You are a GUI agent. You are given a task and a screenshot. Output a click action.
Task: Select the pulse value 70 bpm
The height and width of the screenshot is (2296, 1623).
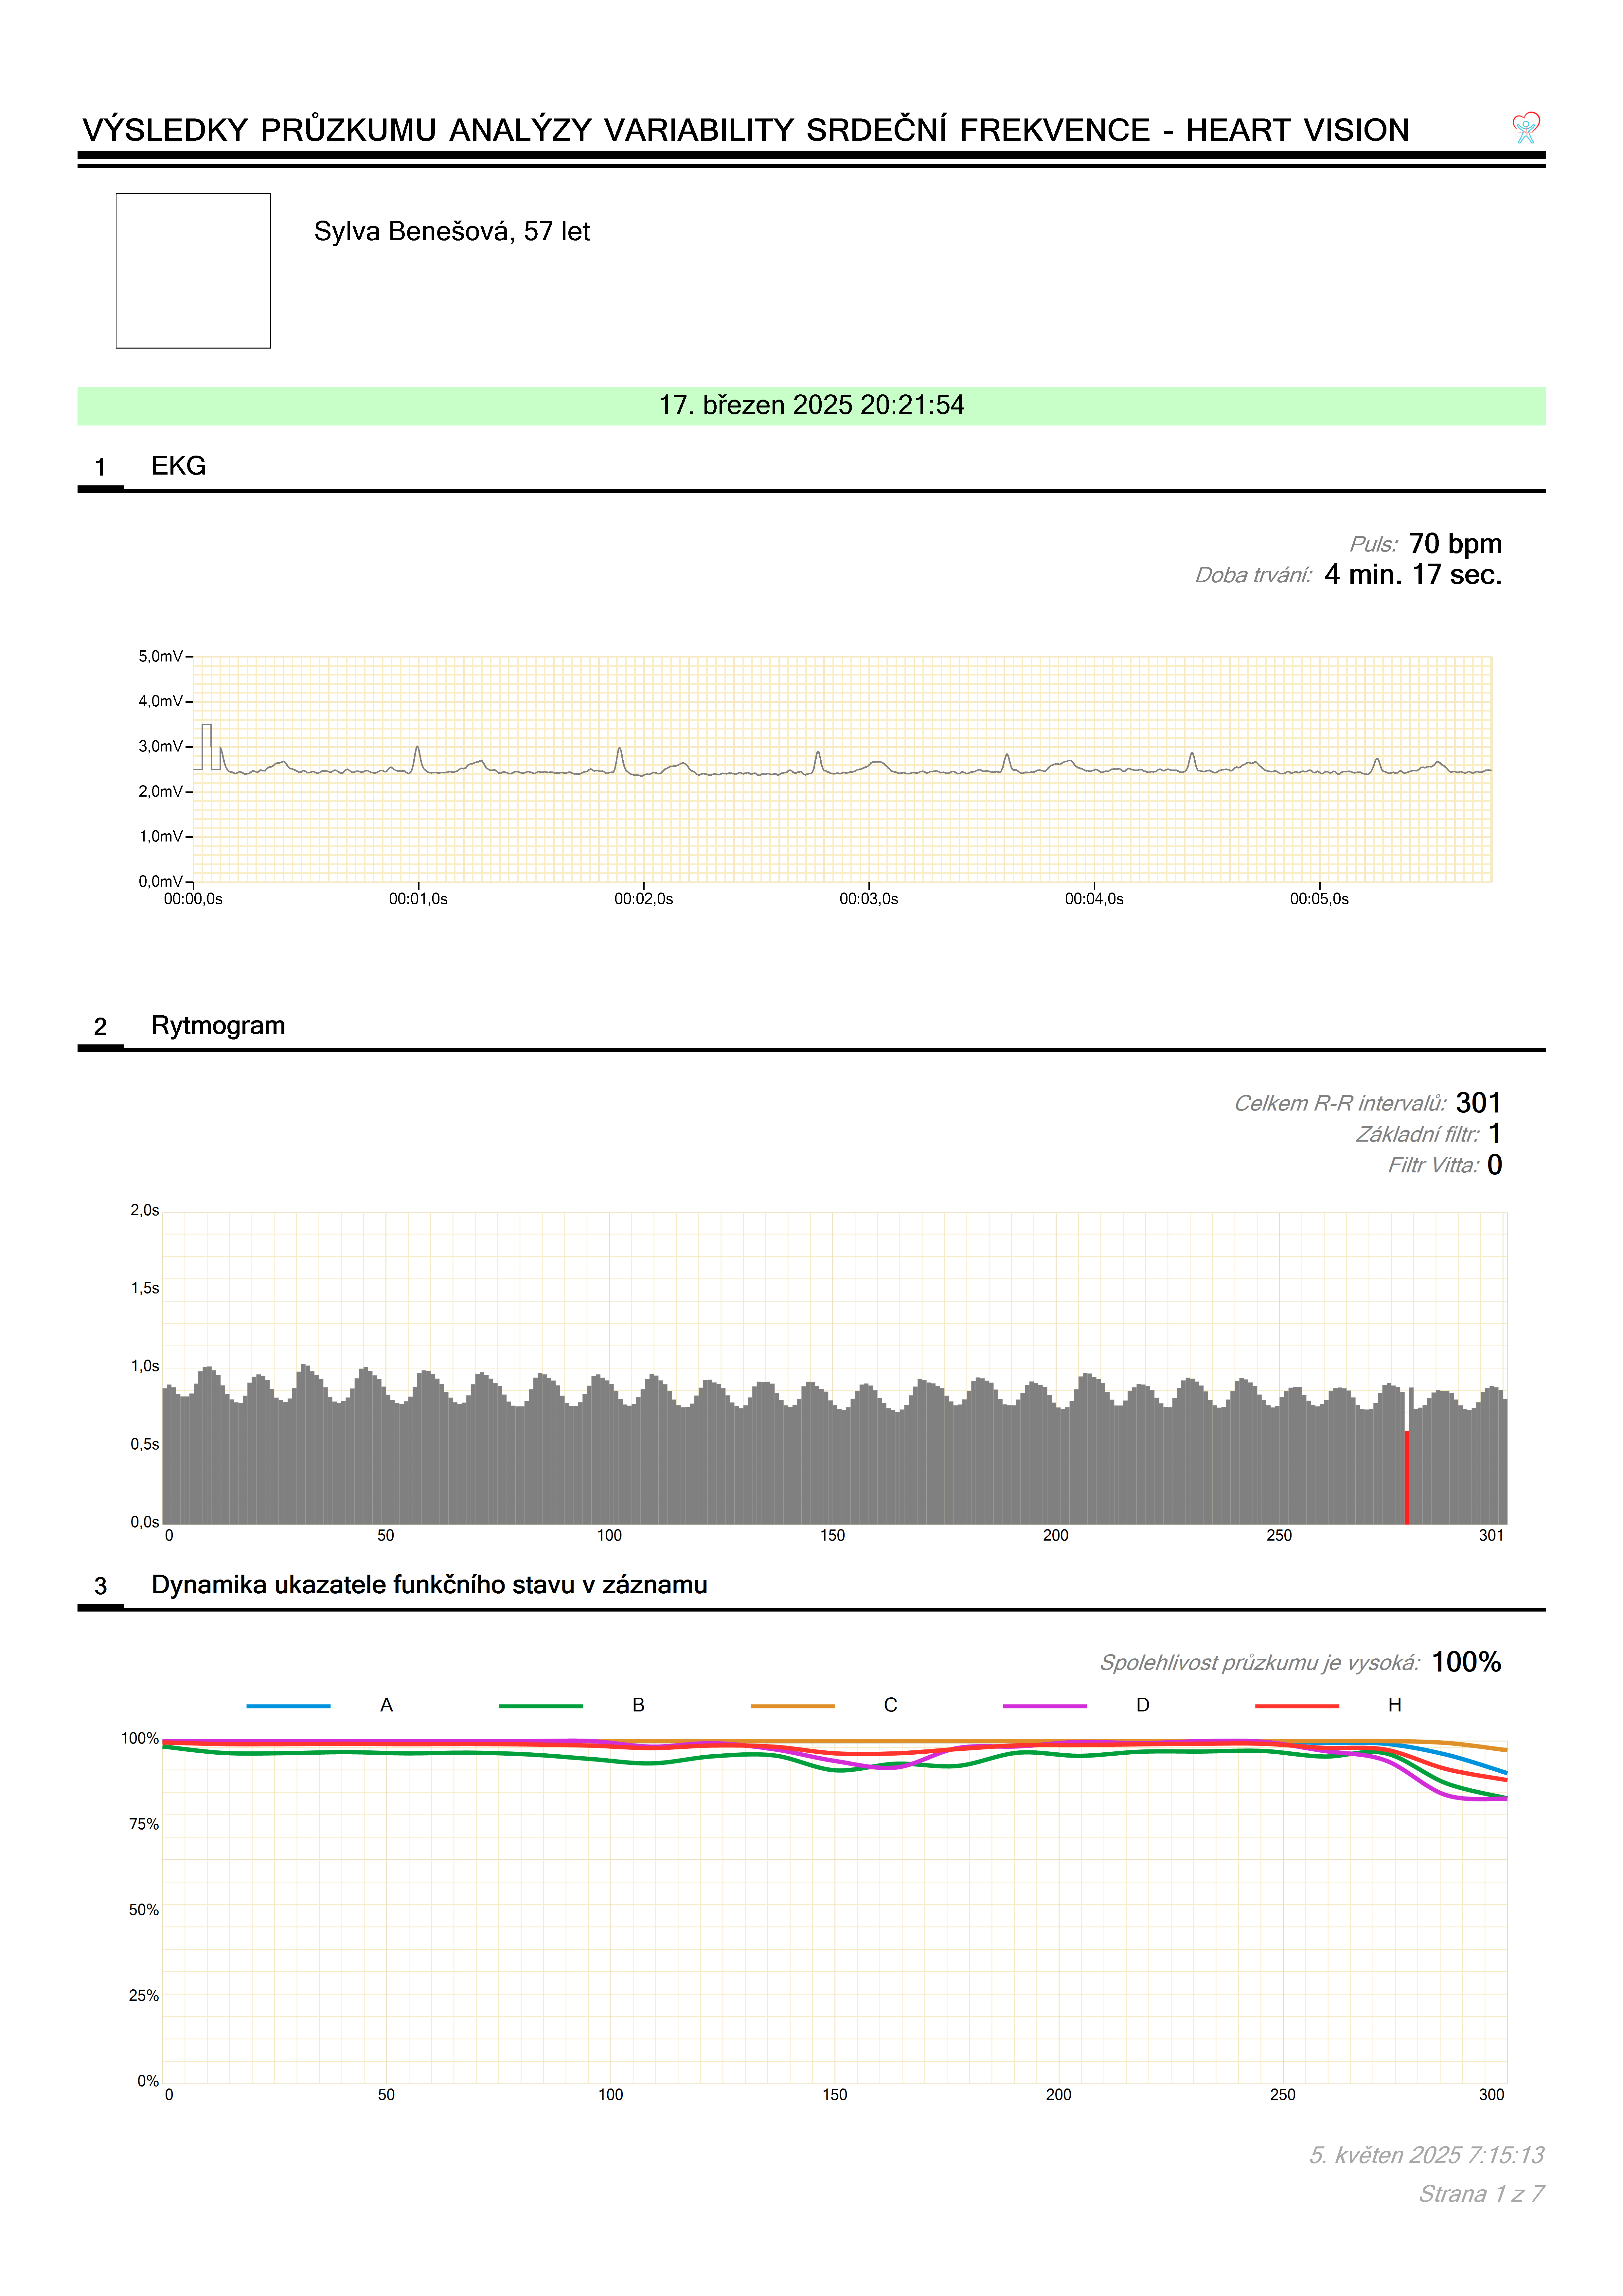(x=1455, y=544)
